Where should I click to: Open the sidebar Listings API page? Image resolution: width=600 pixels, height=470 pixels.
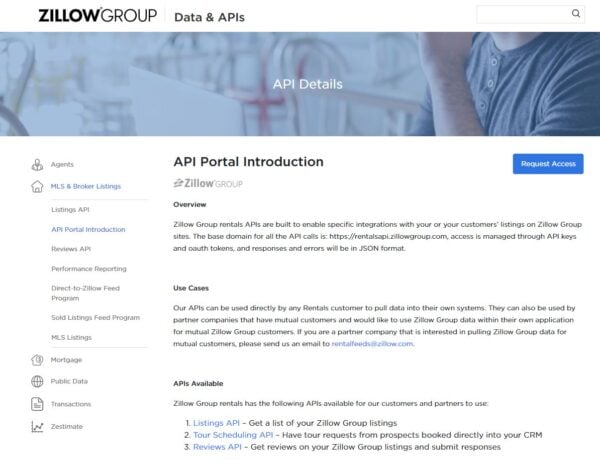70,210
